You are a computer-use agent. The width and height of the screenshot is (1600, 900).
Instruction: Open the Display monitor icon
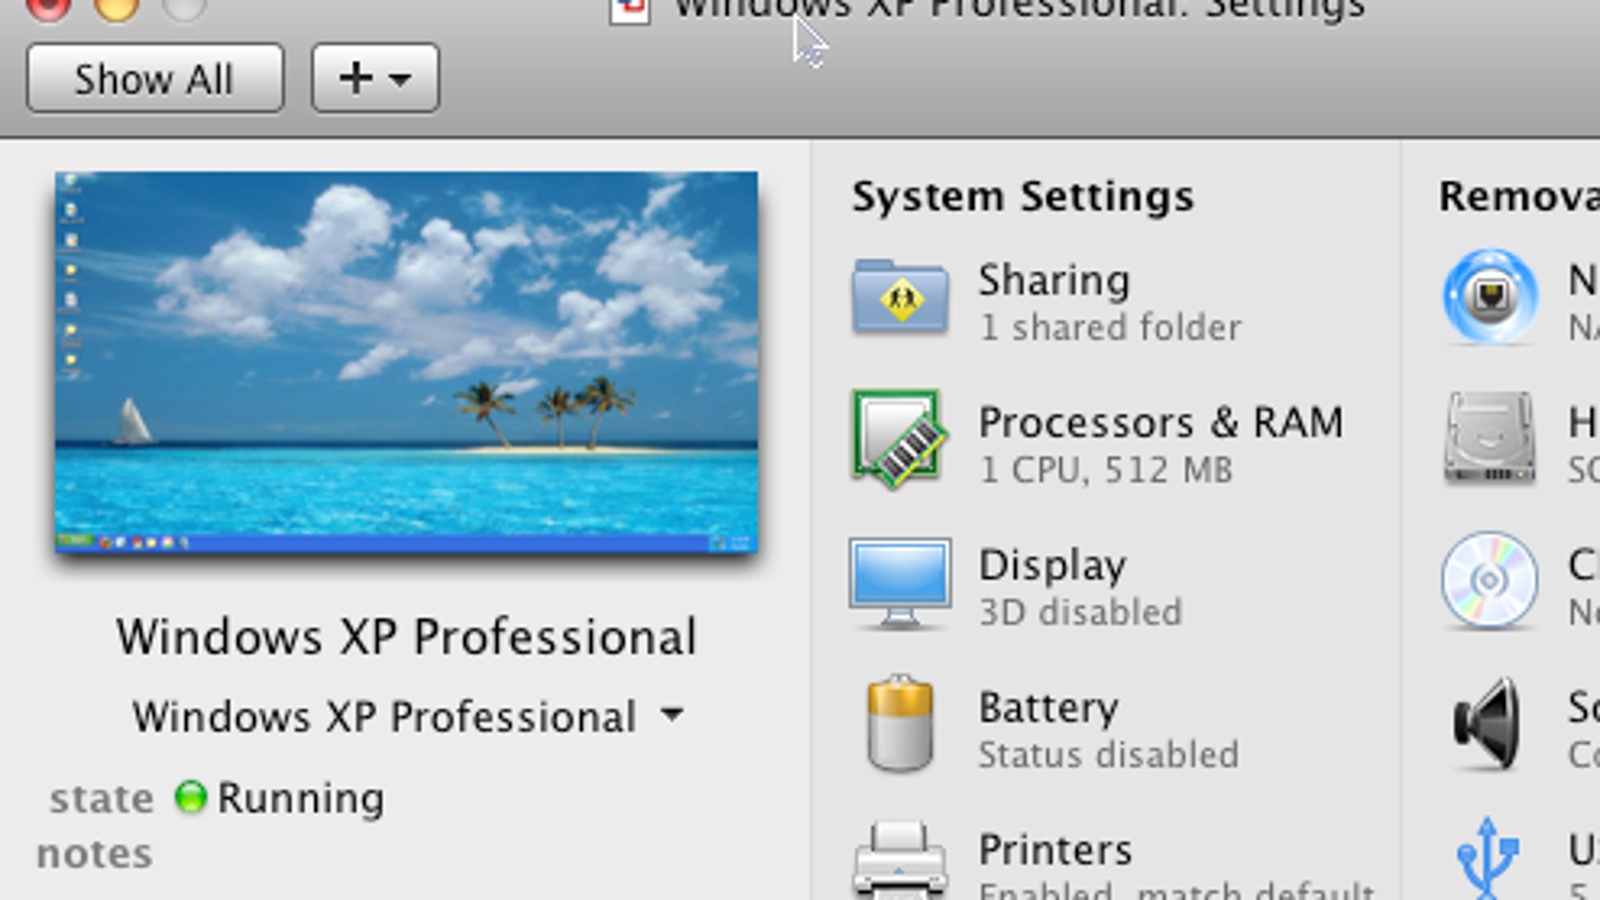click(900, 583)
